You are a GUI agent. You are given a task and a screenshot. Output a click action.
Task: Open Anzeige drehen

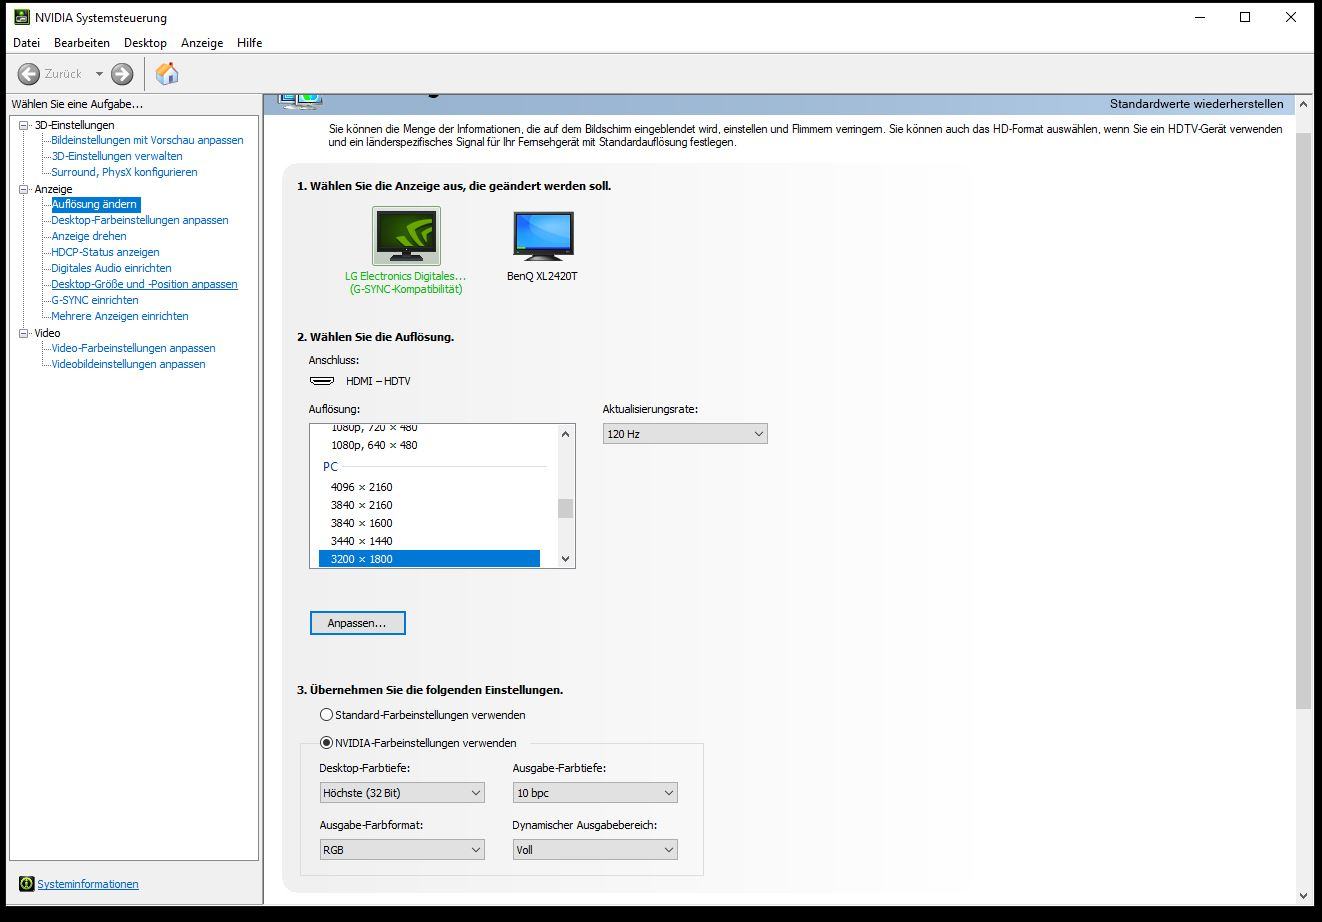(x=89, y=236)
